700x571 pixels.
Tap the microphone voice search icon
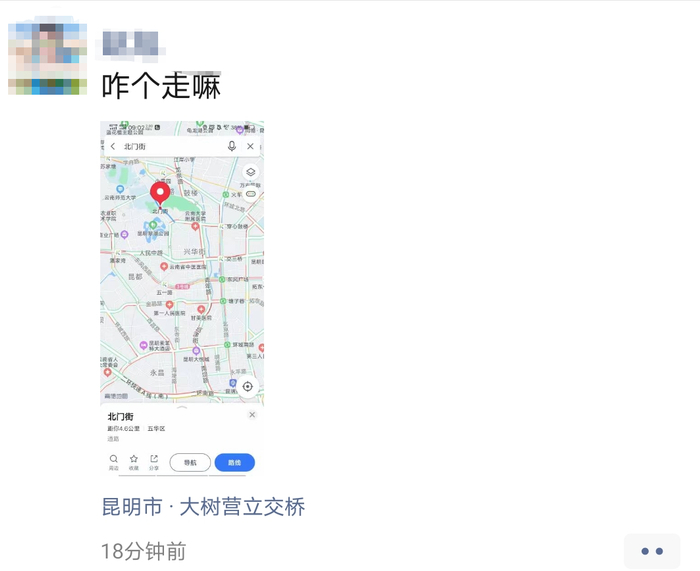pyautogui.click(x=232, y=146)
